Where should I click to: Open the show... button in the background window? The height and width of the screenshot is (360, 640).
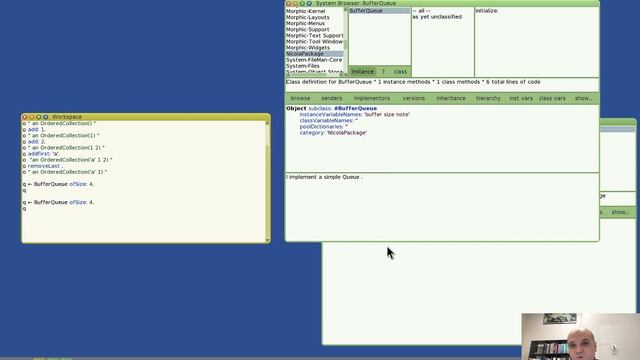[620, 212]
